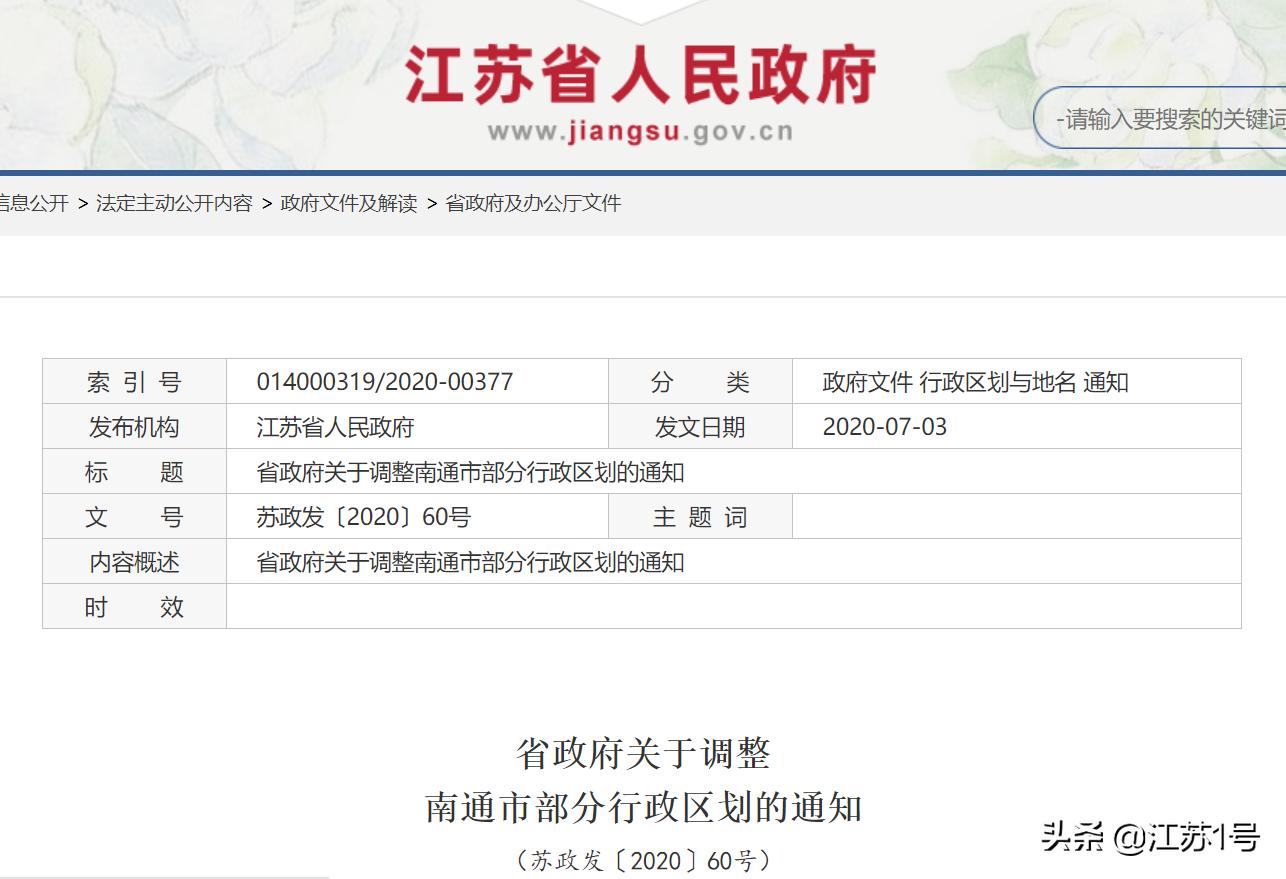Screen dimensions: 1286x879
Task: Click the index number 014000319/2020-00377
Action: click(384, 381)
